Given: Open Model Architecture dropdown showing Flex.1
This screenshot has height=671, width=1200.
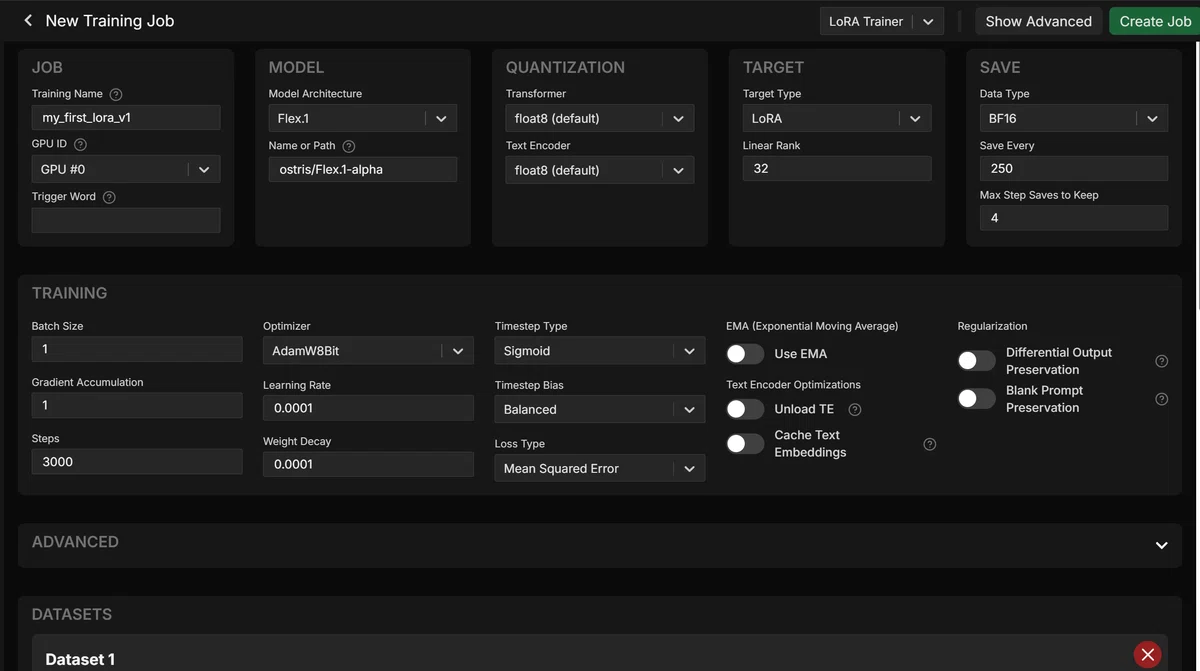Looking at the screenshot, I should [363, 118].
